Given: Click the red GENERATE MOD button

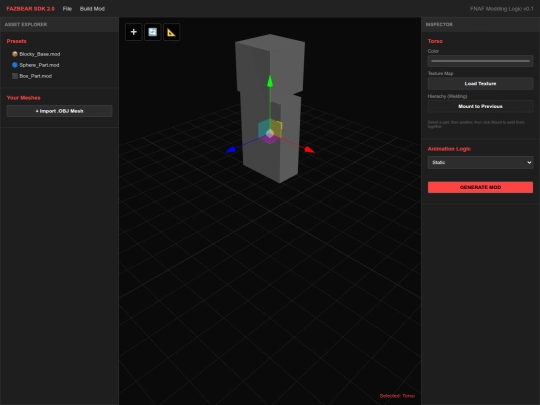Looking at the screenshot, I should 480,187.
